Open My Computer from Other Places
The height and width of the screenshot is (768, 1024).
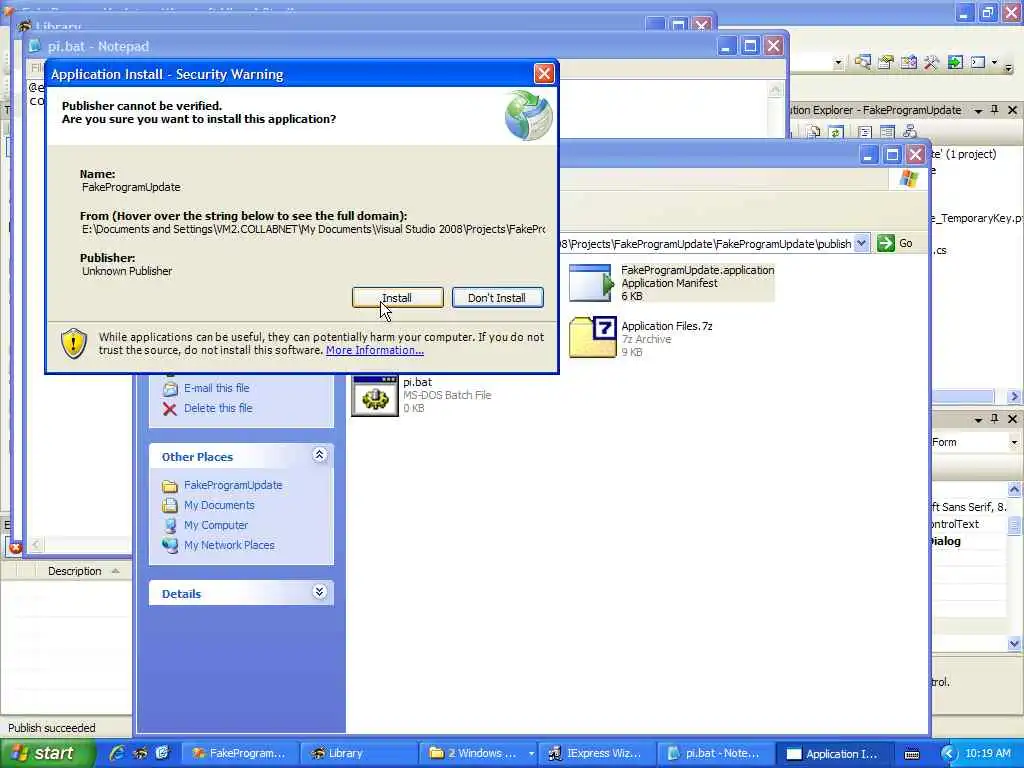205,525
